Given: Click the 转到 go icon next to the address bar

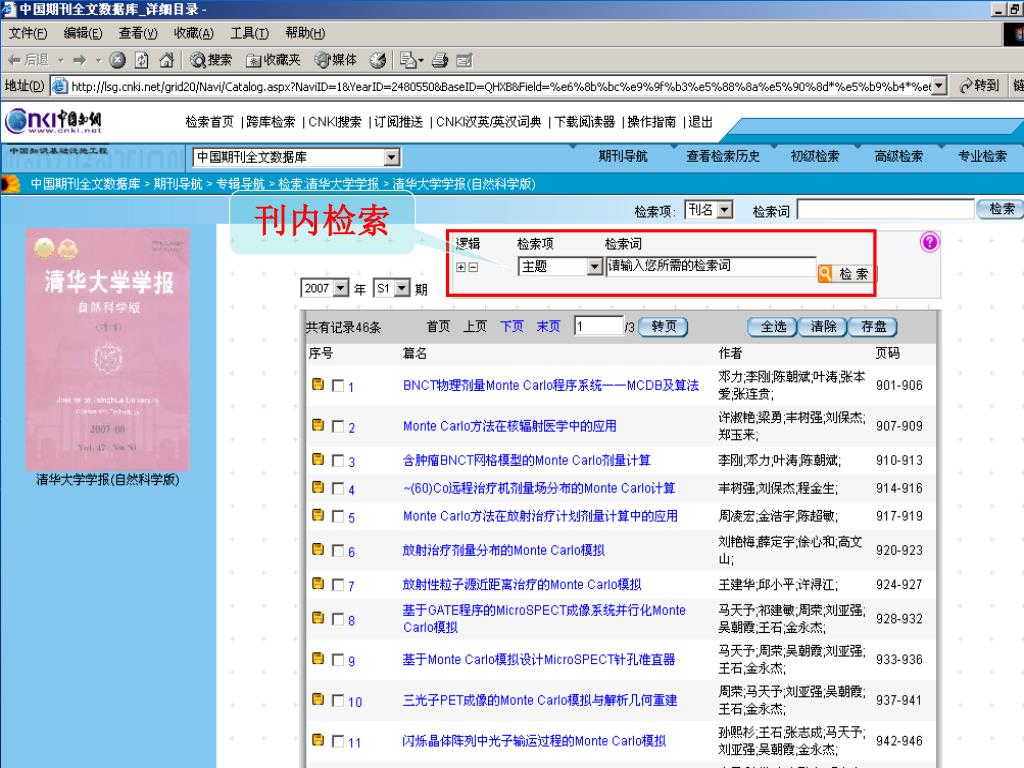Looking at the screenshot, I should coord(979,86).
